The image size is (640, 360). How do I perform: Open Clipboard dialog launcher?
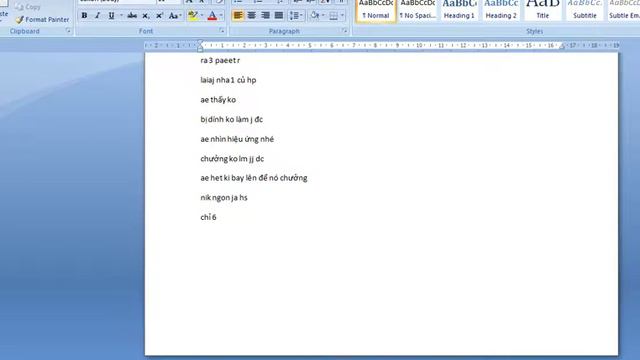[x=68, y=31]
